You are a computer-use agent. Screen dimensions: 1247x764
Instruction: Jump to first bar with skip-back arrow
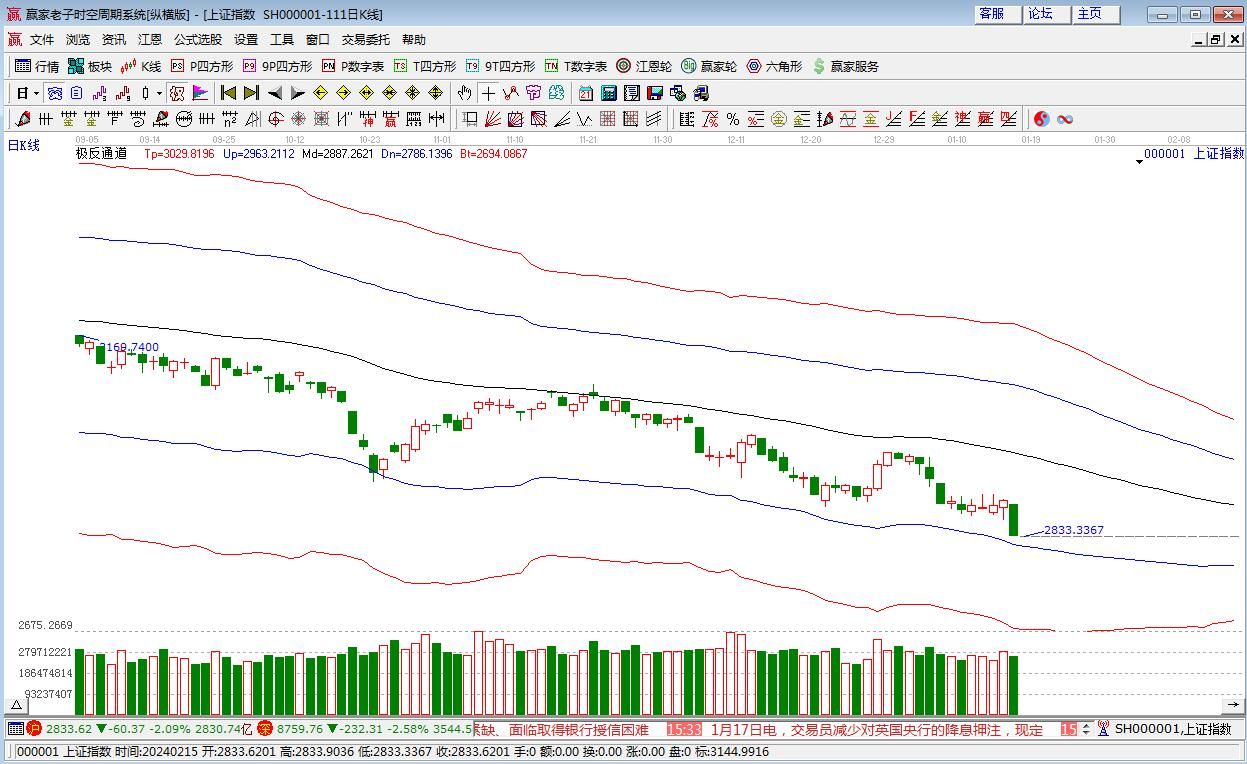(x=228, y=93)
